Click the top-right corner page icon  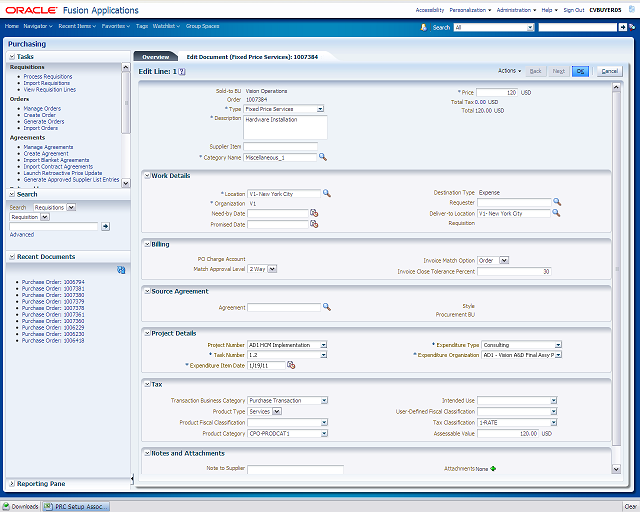(632, 9)
